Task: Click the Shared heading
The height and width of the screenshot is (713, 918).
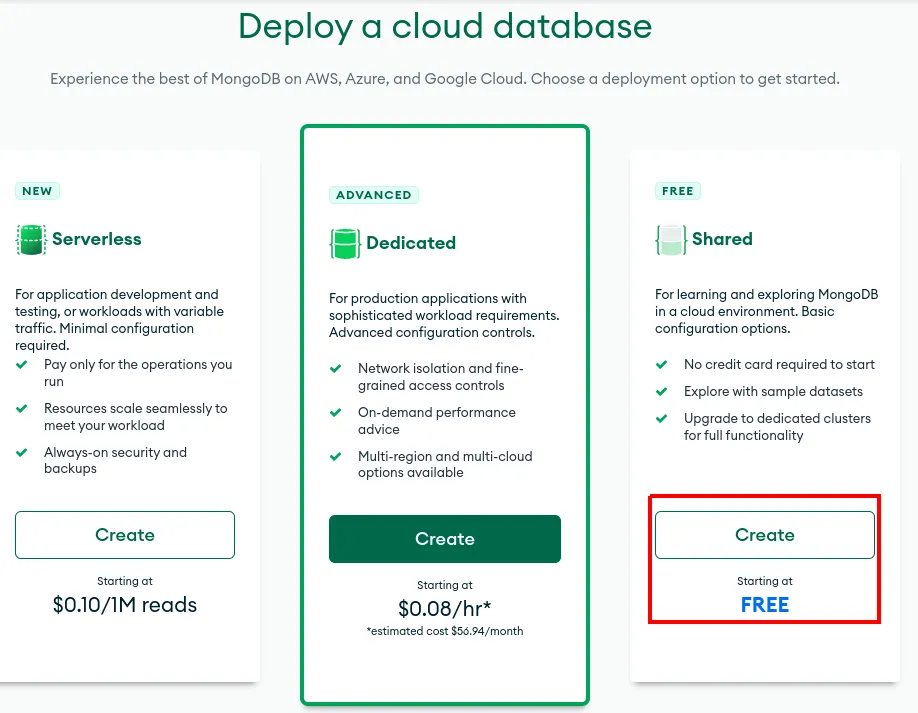Action: coord(722,239)
